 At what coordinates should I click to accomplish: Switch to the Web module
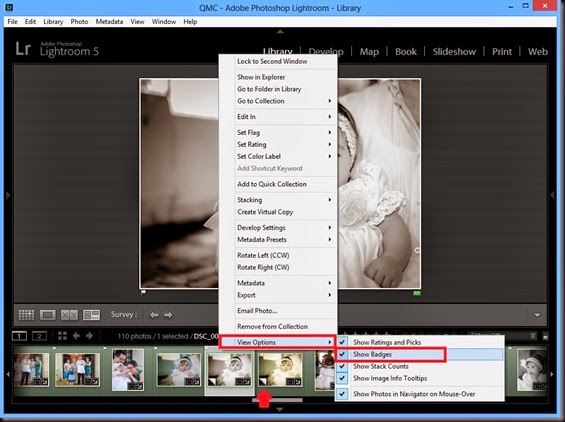[x=538, y=52]
